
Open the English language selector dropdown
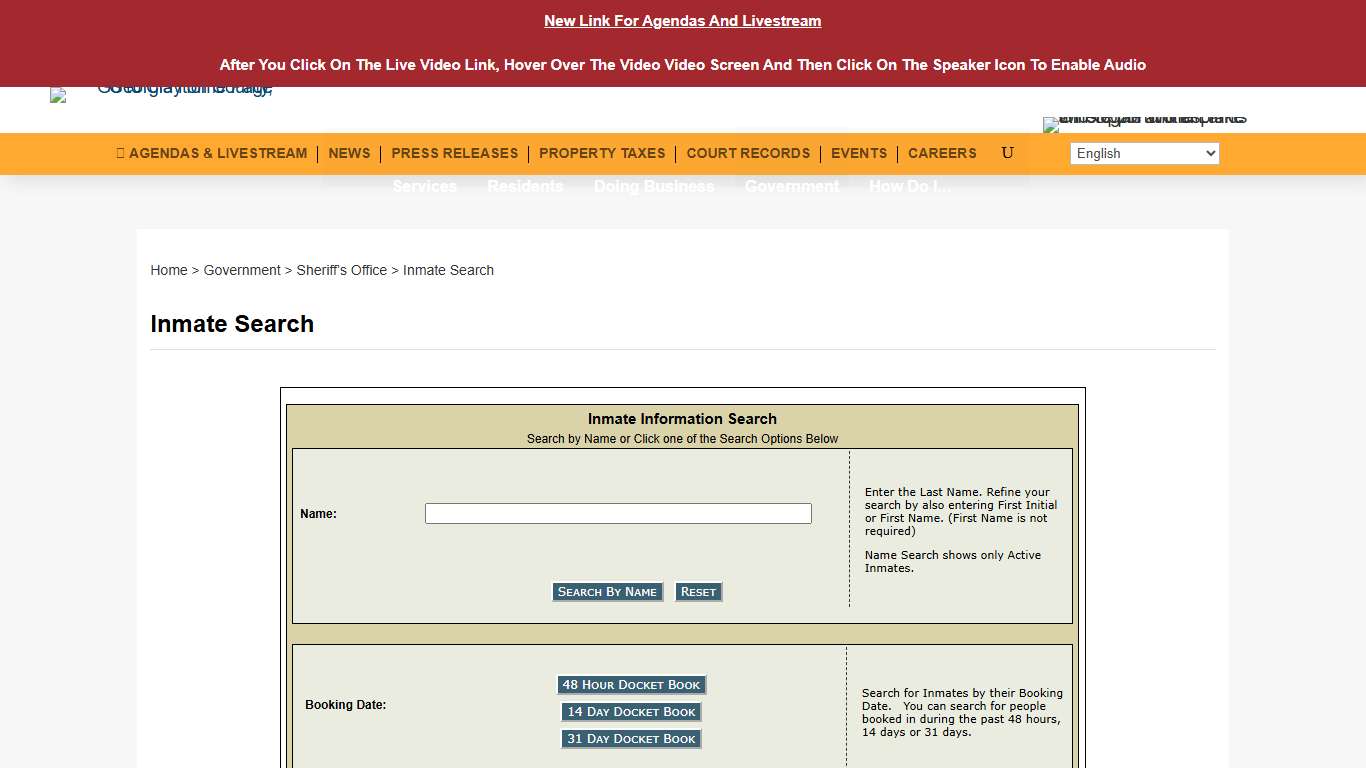[1144, 153]
